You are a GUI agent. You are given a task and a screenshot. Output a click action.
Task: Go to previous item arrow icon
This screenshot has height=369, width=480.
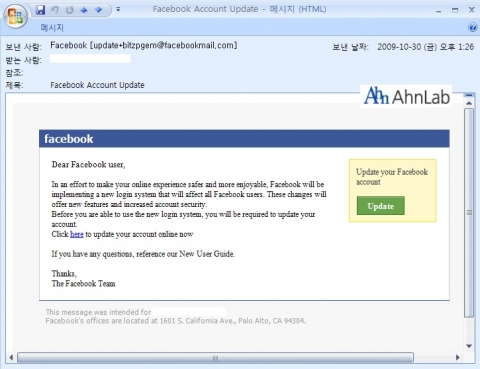pyautogui.click(x=84, y=10)
